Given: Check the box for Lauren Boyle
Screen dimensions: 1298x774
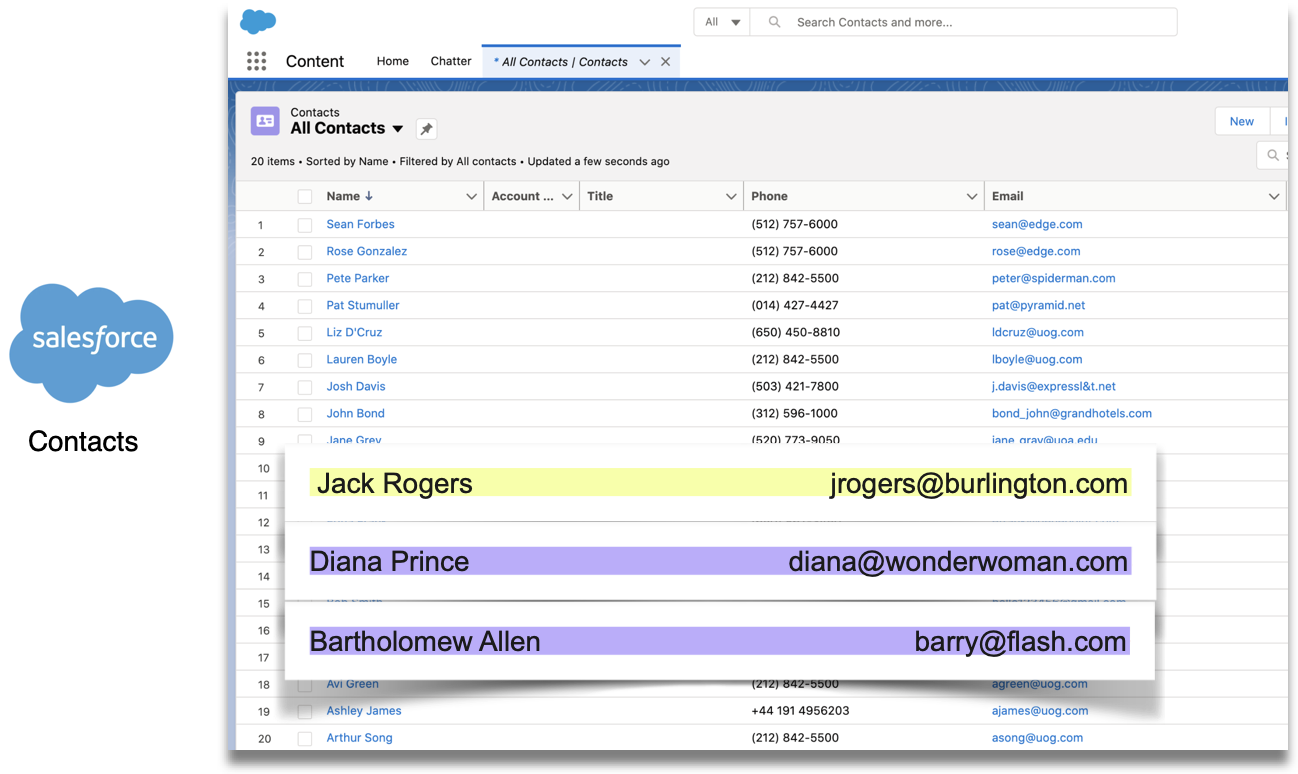Looking at the screenshot, I should [305, 360].
